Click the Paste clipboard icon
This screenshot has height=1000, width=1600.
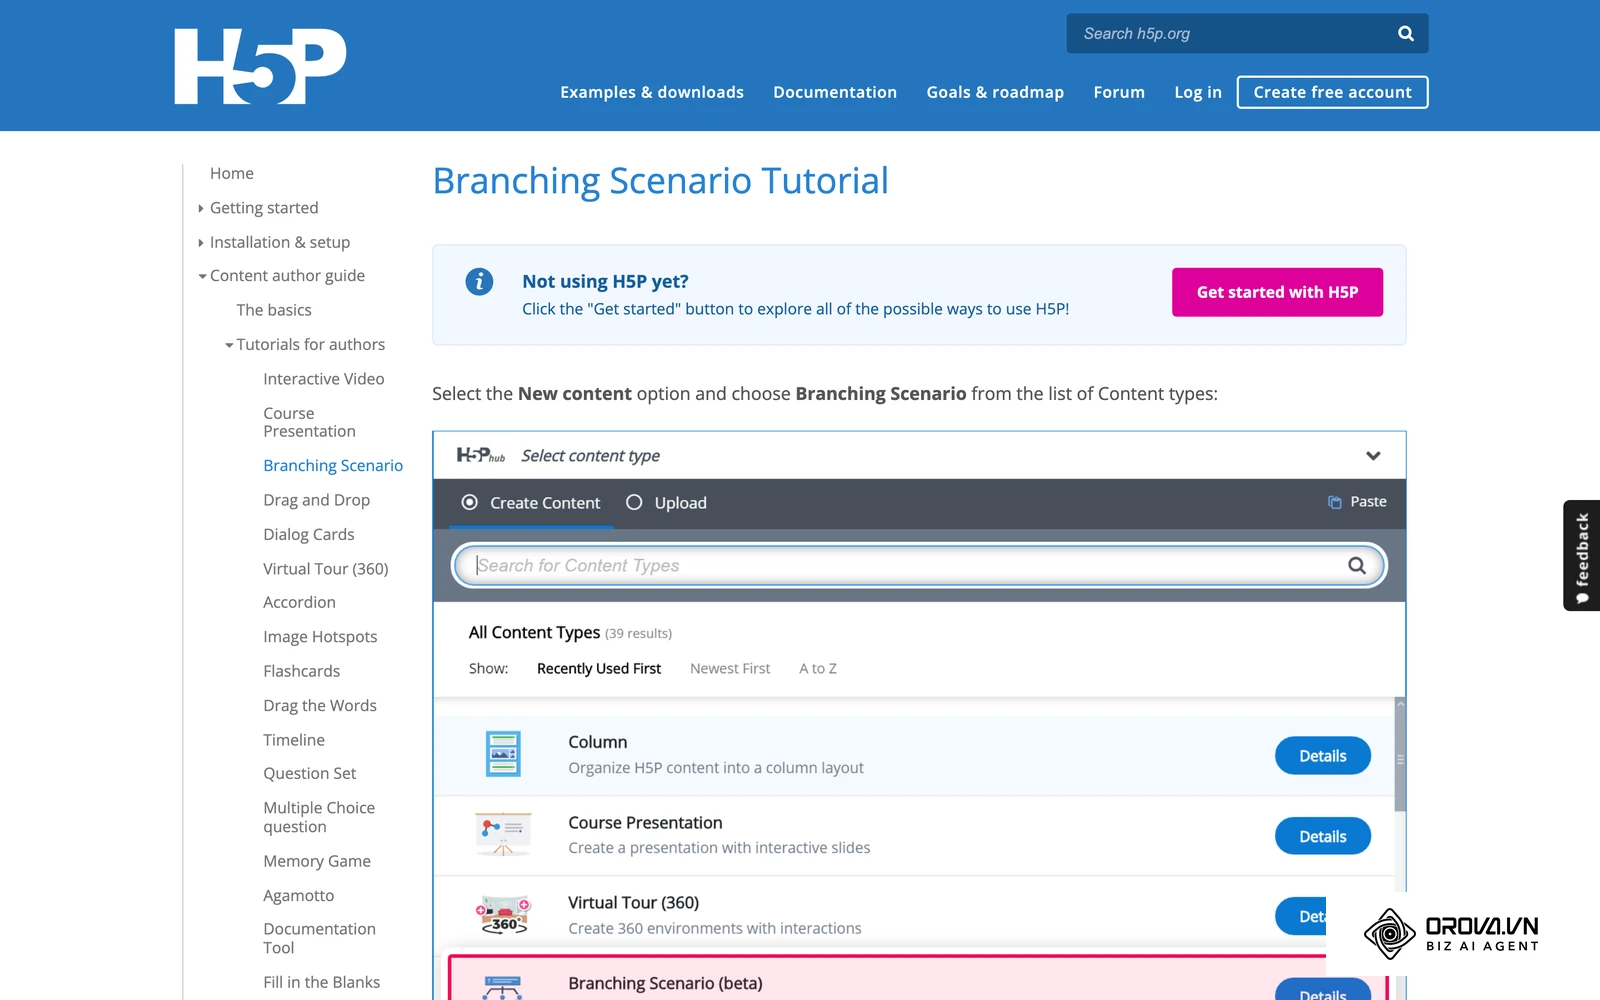[1334, 502]
